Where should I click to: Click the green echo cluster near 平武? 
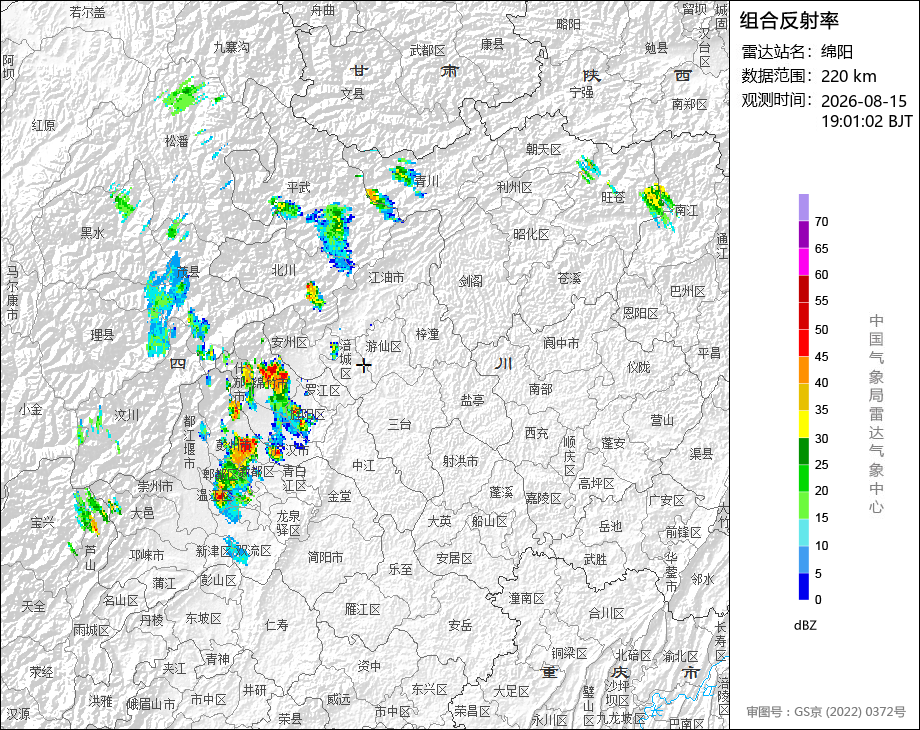(x=335, y=235)
